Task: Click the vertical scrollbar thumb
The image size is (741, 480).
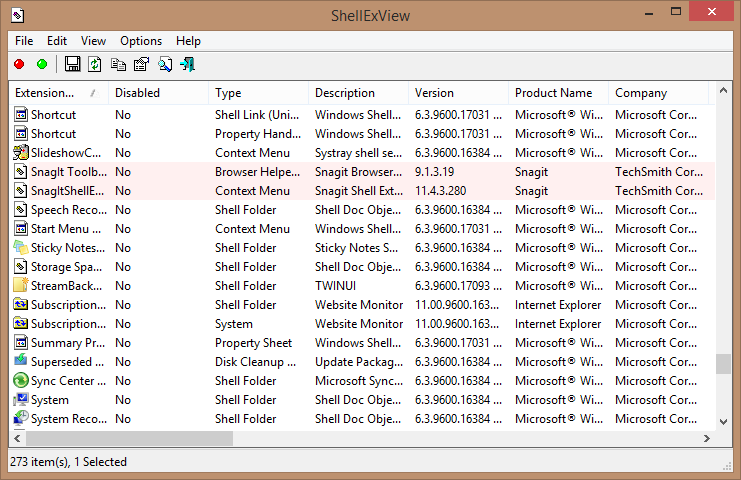Action: click(x=723, y=364)
